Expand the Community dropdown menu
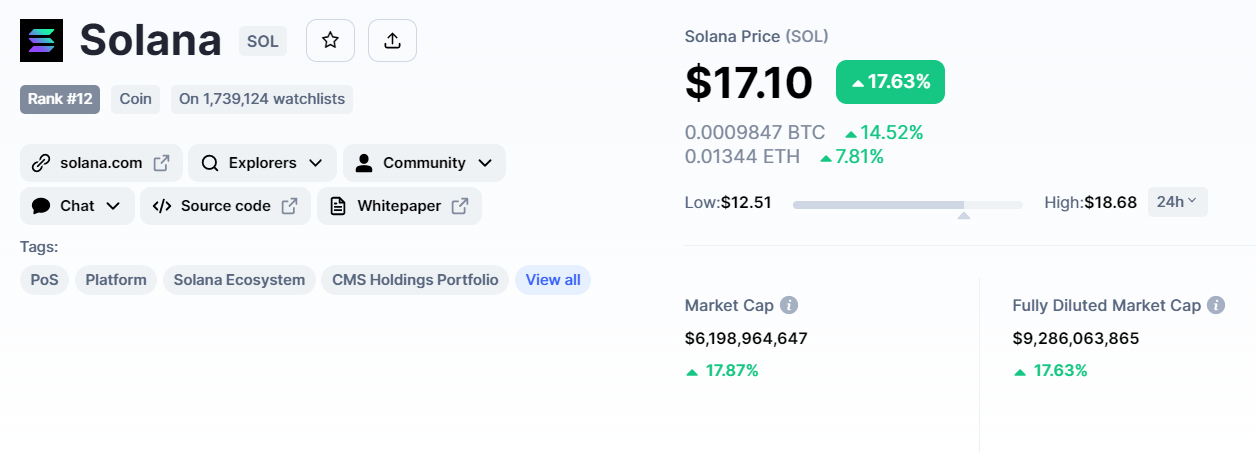The height and width of the screenshot is (453, 1256). click(x=424, y=163)
